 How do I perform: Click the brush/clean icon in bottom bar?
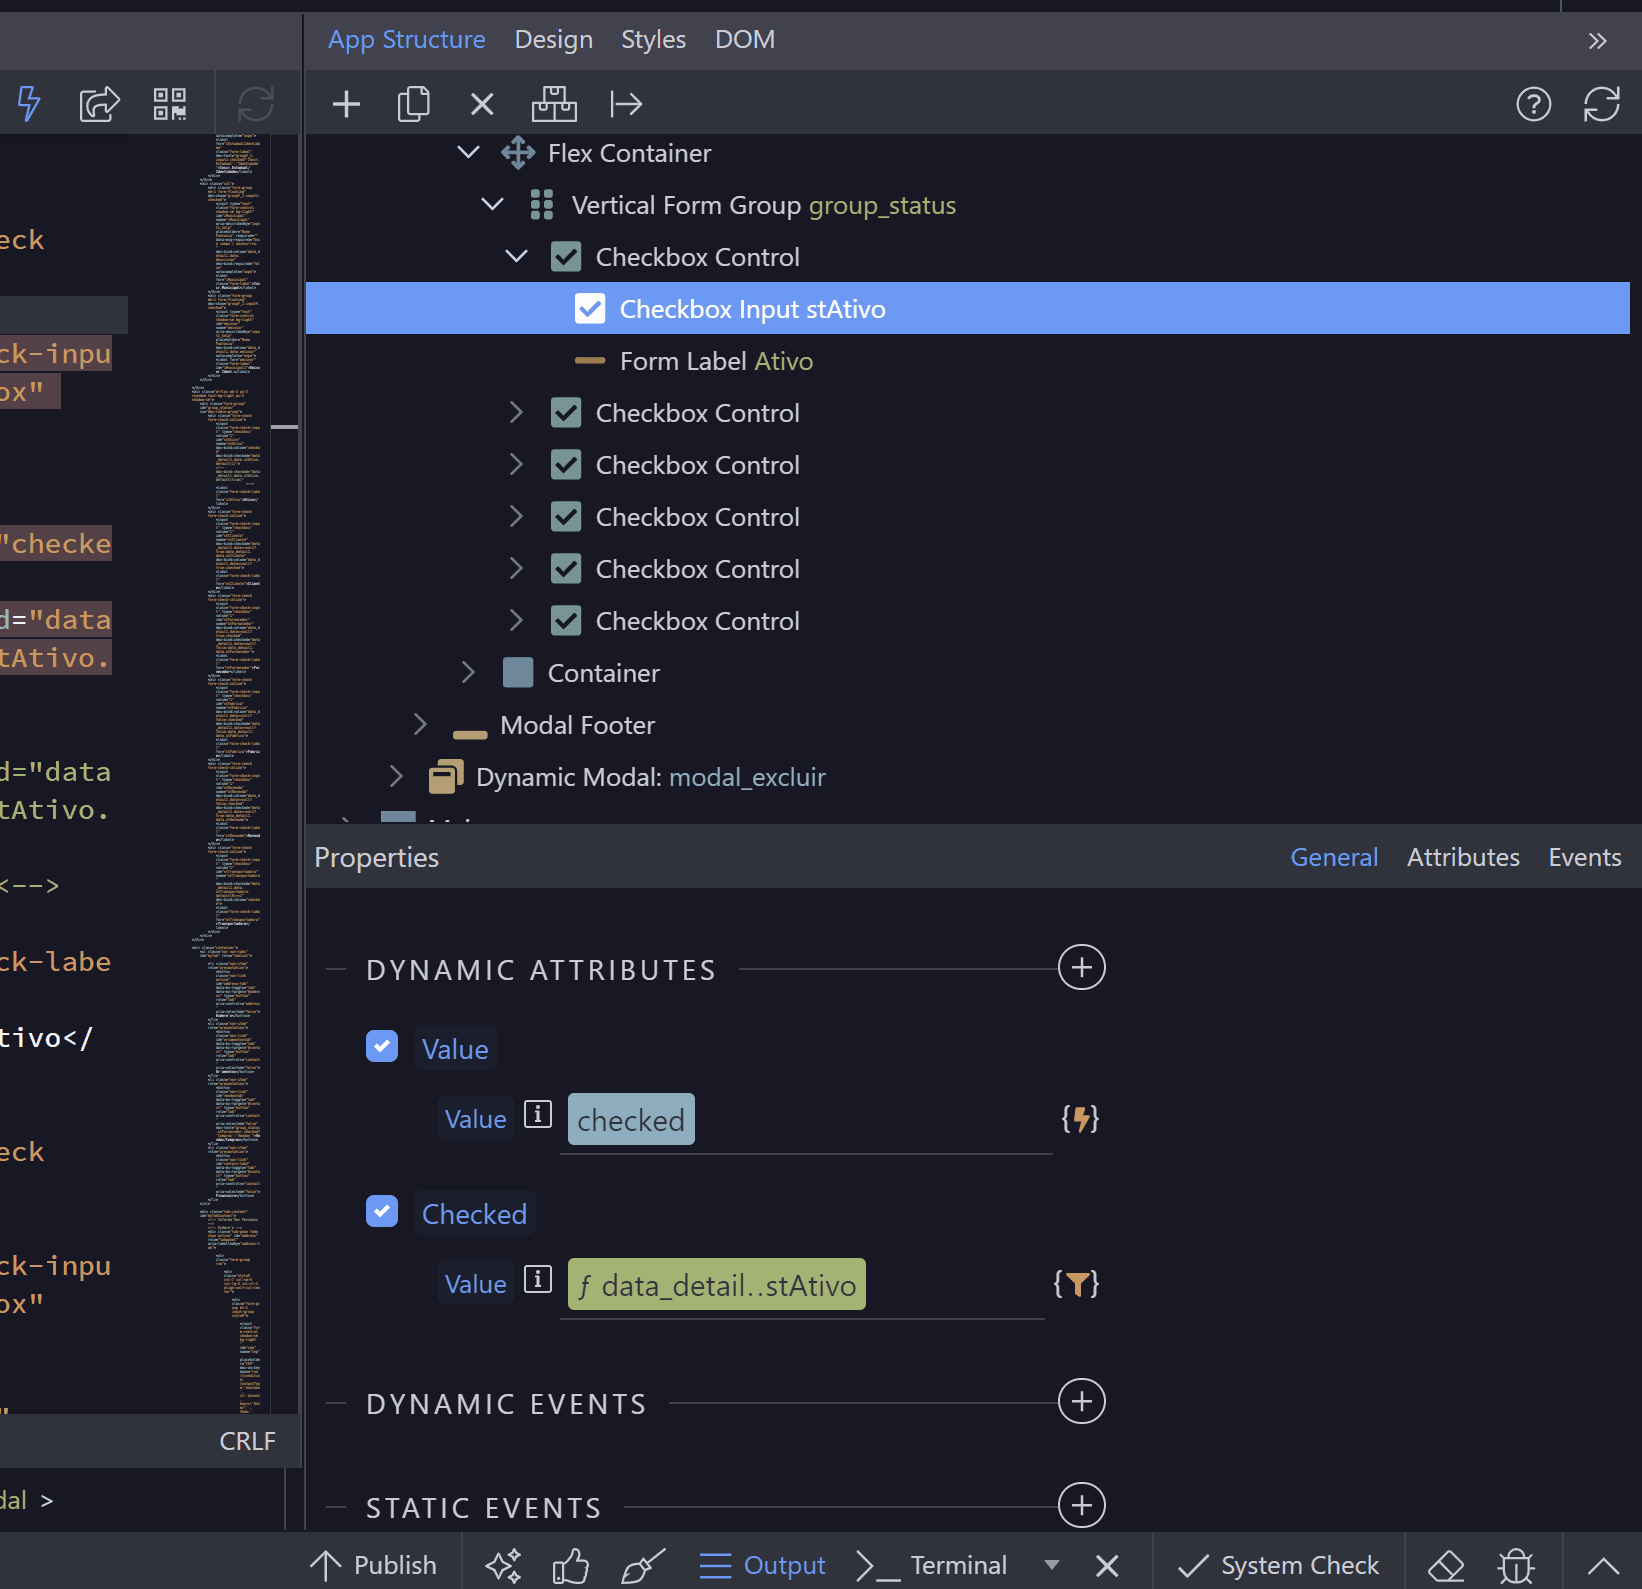(x=642, y=1565)
